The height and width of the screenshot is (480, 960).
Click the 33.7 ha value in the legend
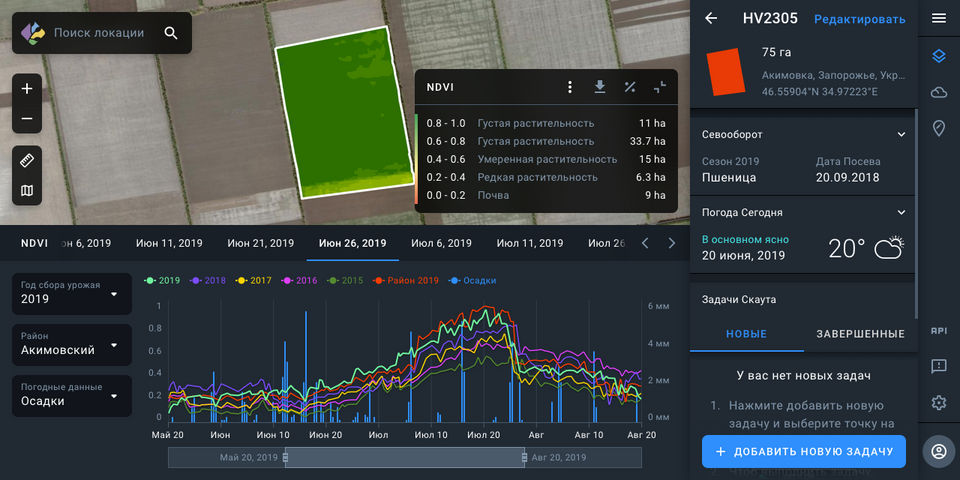coord(647,141)
